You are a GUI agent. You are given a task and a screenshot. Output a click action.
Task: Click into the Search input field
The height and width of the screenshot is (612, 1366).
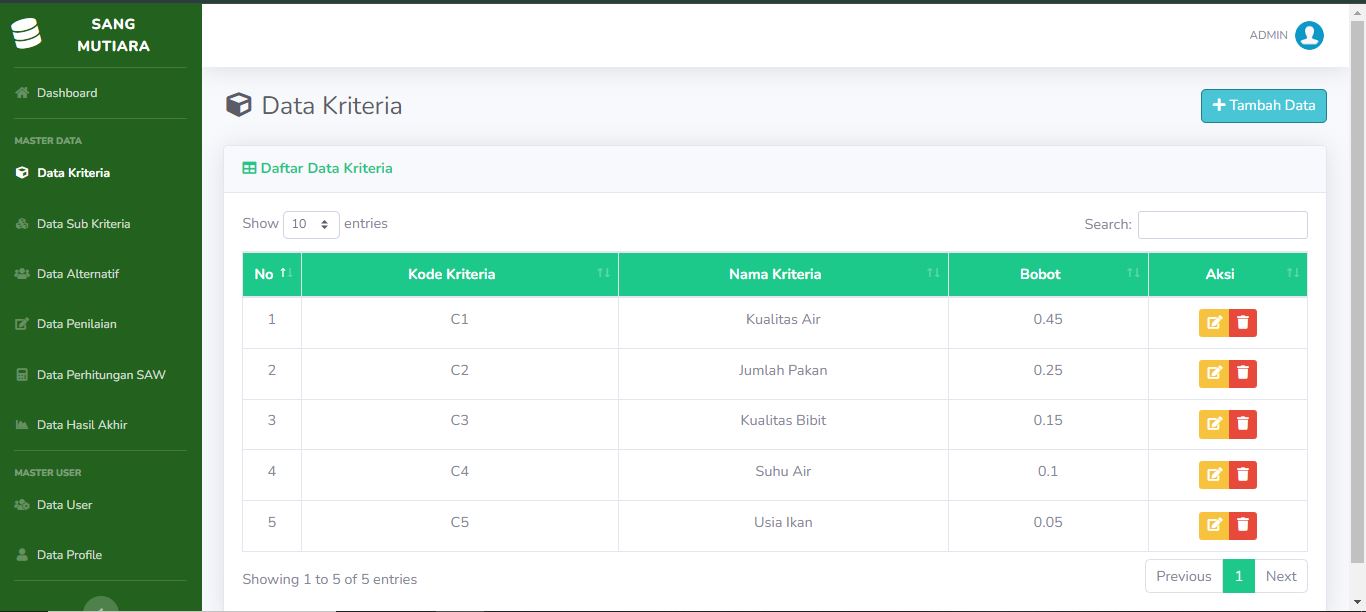point(1222,225)
